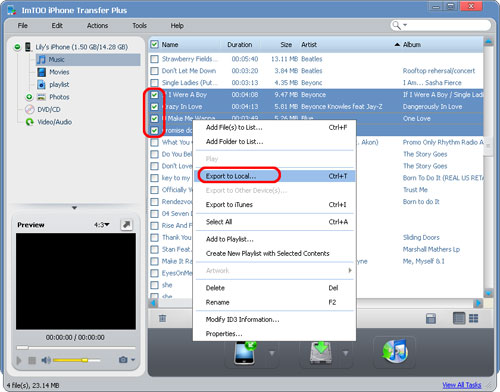
Task: Check the What You song checkbox
Action: point(154,142)
